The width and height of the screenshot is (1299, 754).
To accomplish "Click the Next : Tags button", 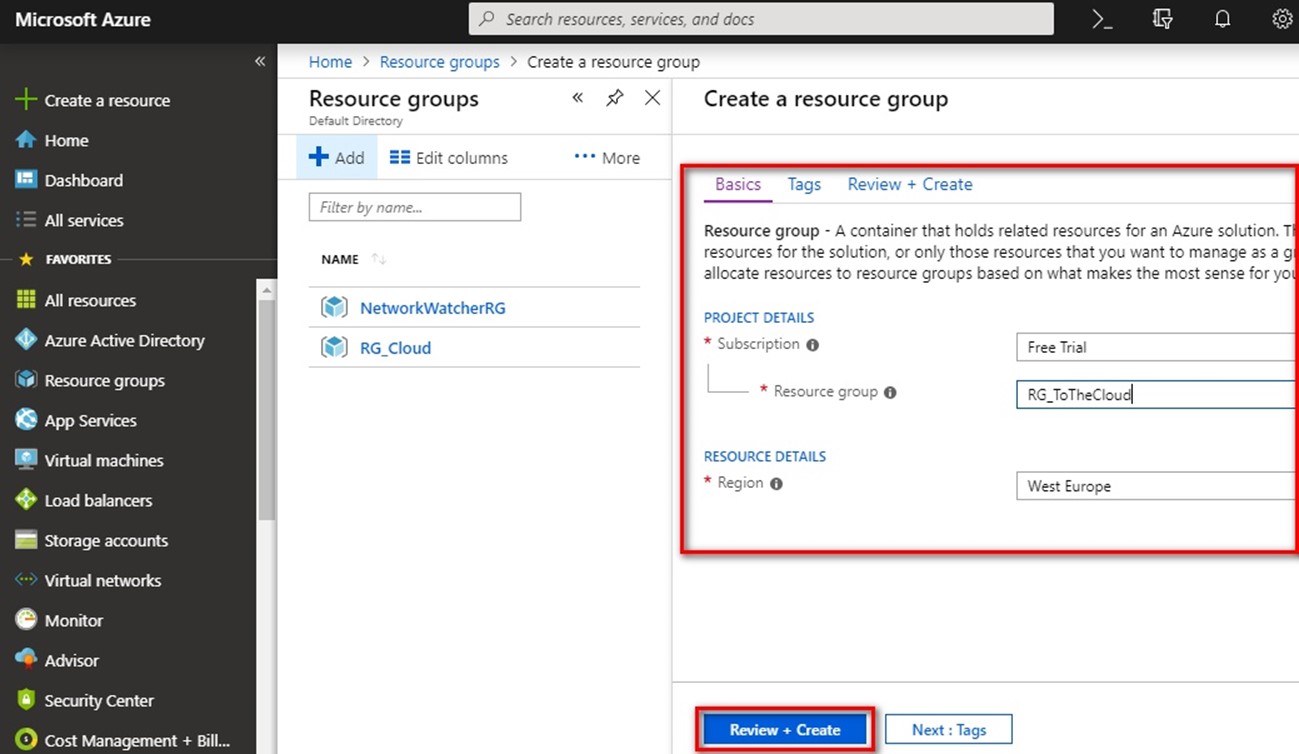I will pyautogui.click(x=949, y=730).
